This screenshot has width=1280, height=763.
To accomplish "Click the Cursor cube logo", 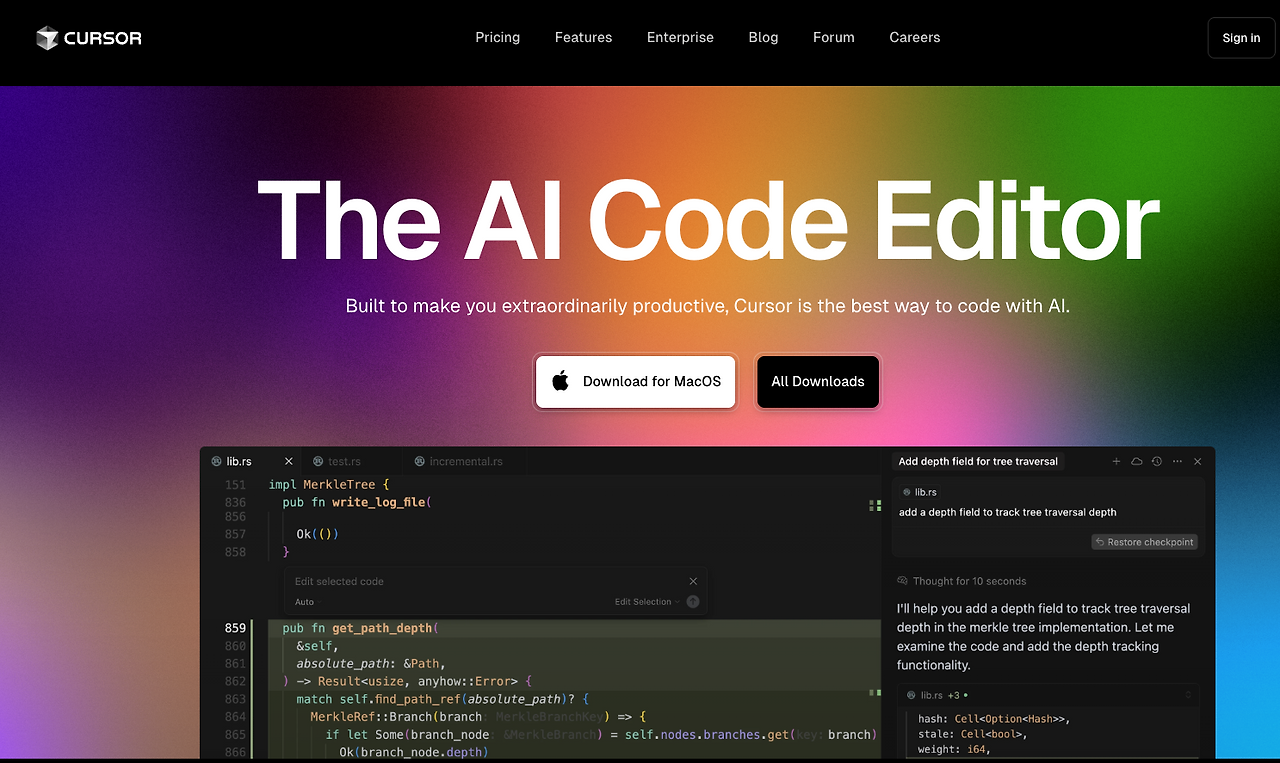I will tap(47, 38).
